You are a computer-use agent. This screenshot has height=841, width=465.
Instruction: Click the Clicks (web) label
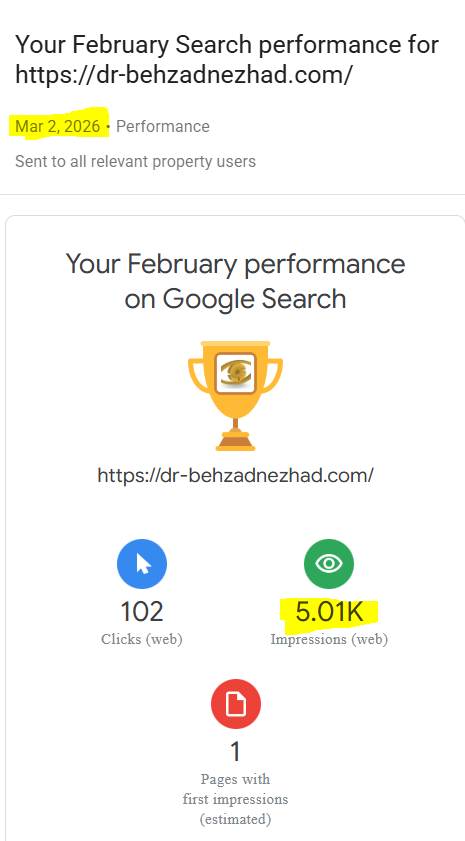(142, 639)
